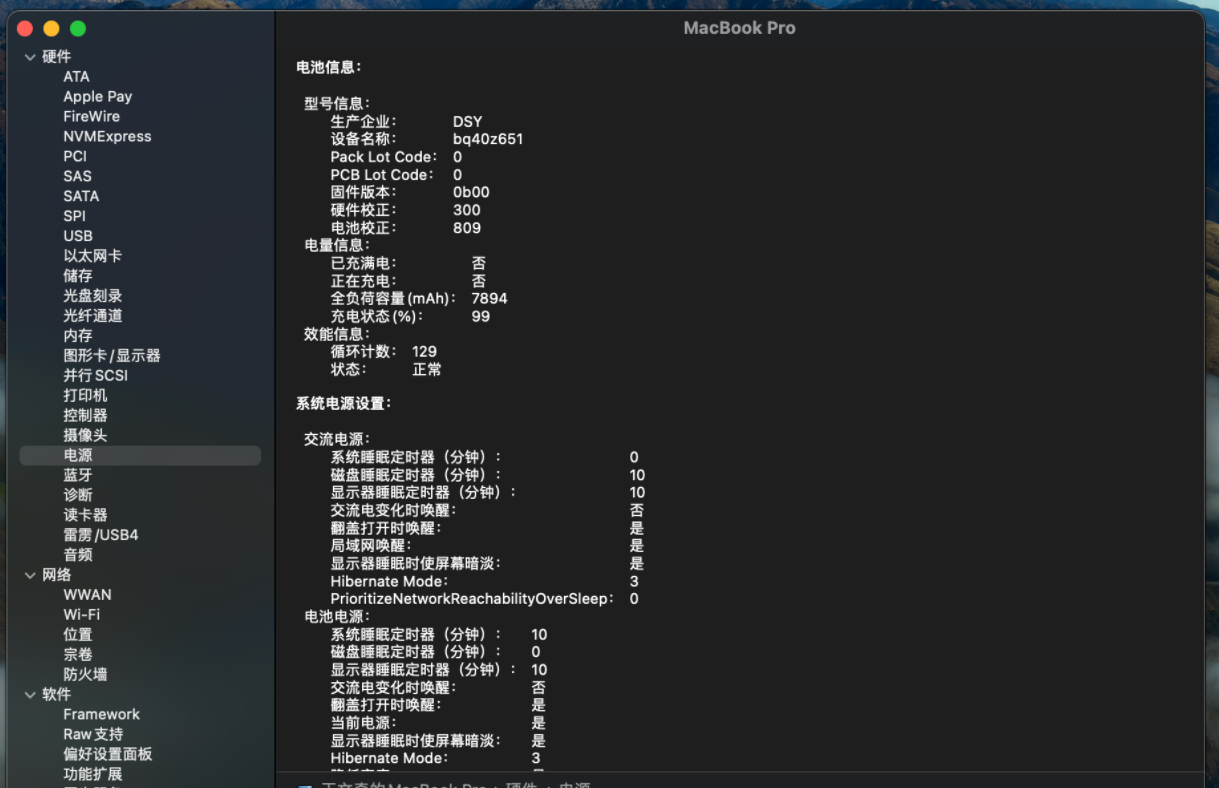This screenshot has height=788, width=1219.
Task: Open the 防火墙 entry
Action: click(85, 675)
